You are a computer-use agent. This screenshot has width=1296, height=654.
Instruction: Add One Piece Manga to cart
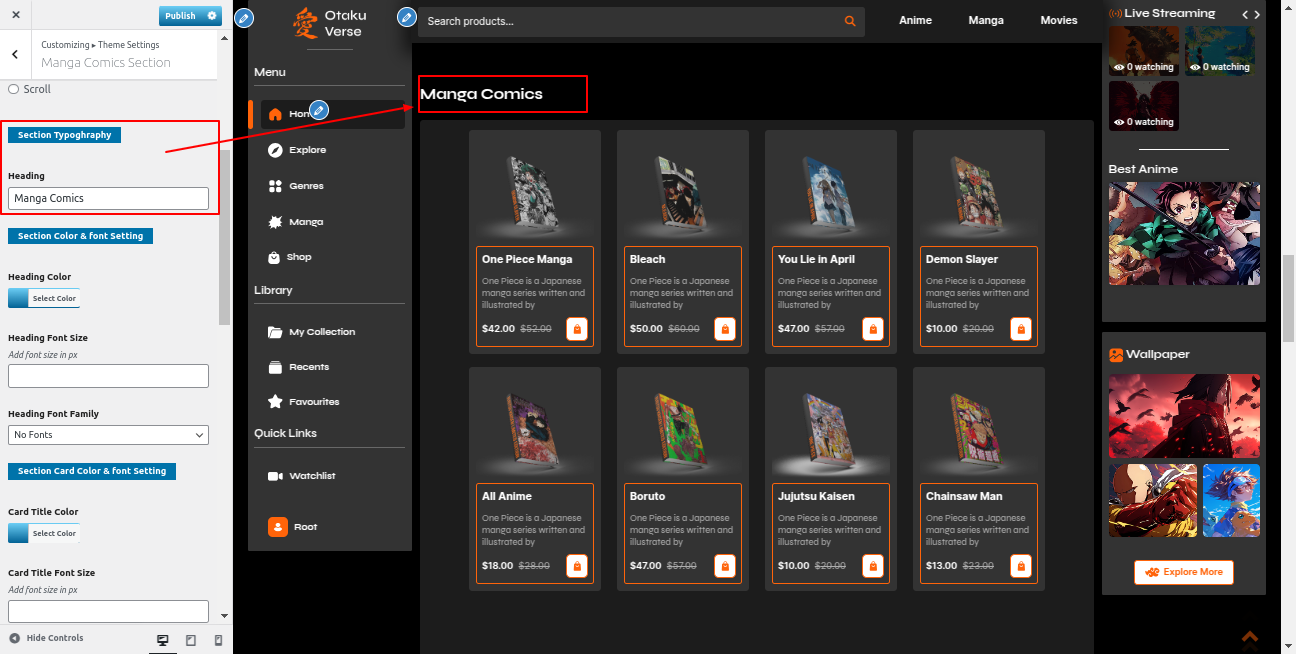click(577, 329)
